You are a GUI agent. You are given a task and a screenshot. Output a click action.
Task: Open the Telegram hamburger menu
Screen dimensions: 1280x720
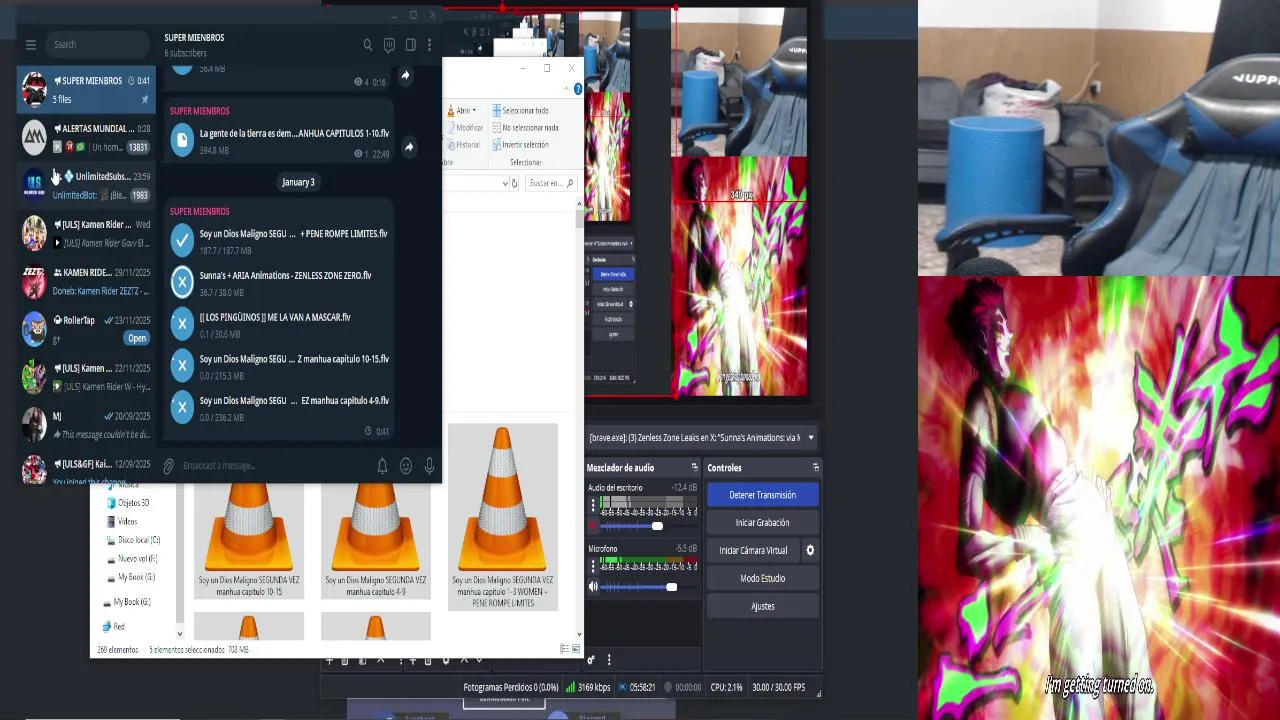coord(31,44)
